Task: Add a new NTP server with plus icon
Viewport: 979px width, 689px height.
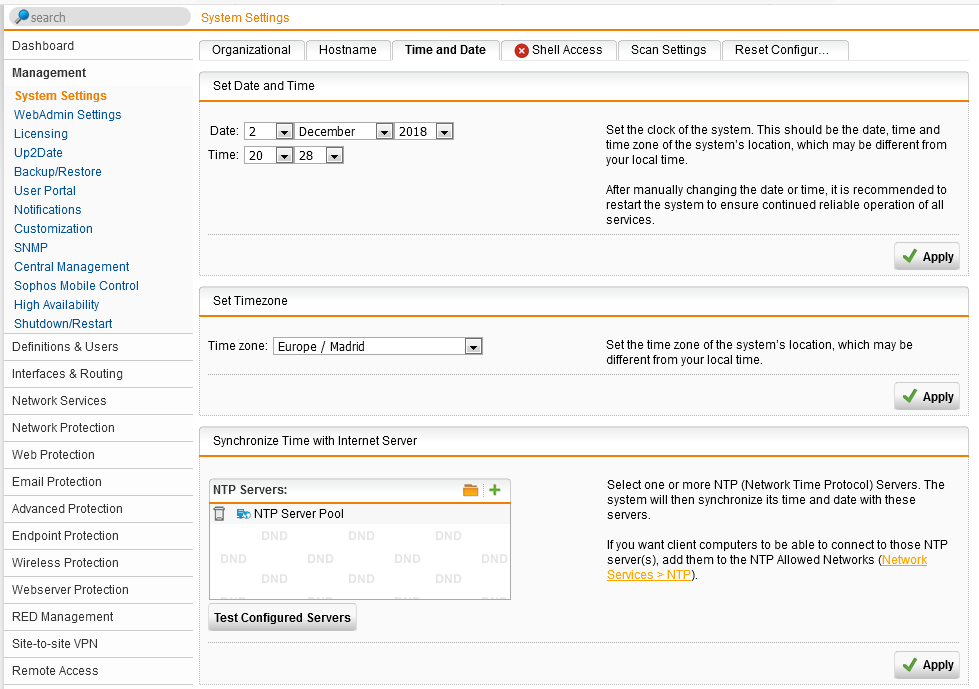Action: pos(494,490)
